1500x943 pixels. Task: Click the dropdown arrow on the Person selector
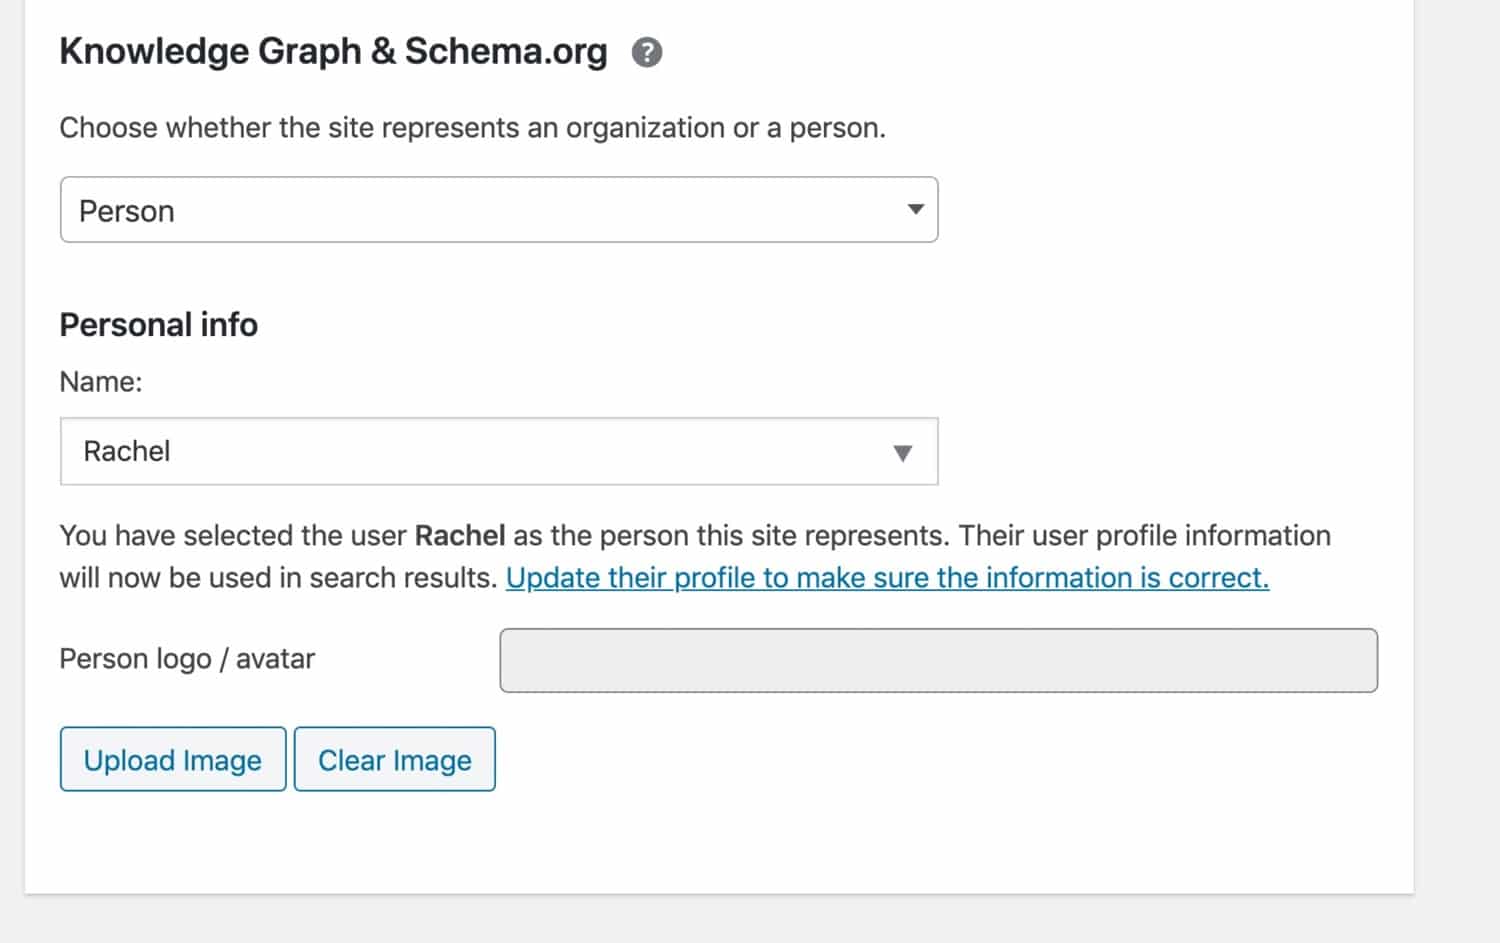(x=915, y=210)
